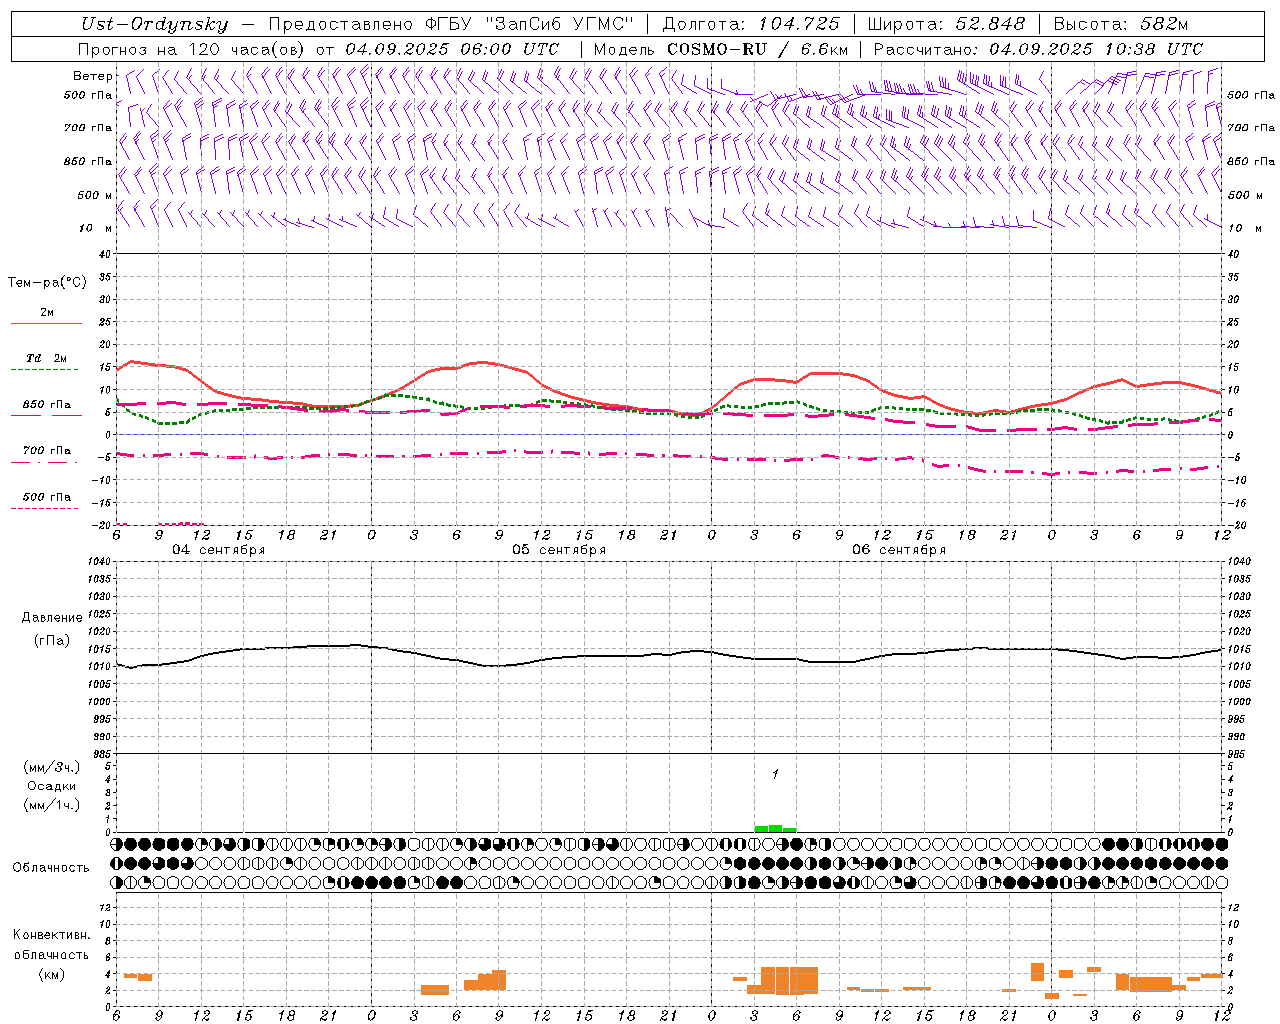Click the 'Td 2м' dew point legend entry
The width and height of the screenshot is (1280, 1024).
coord(47,358)
